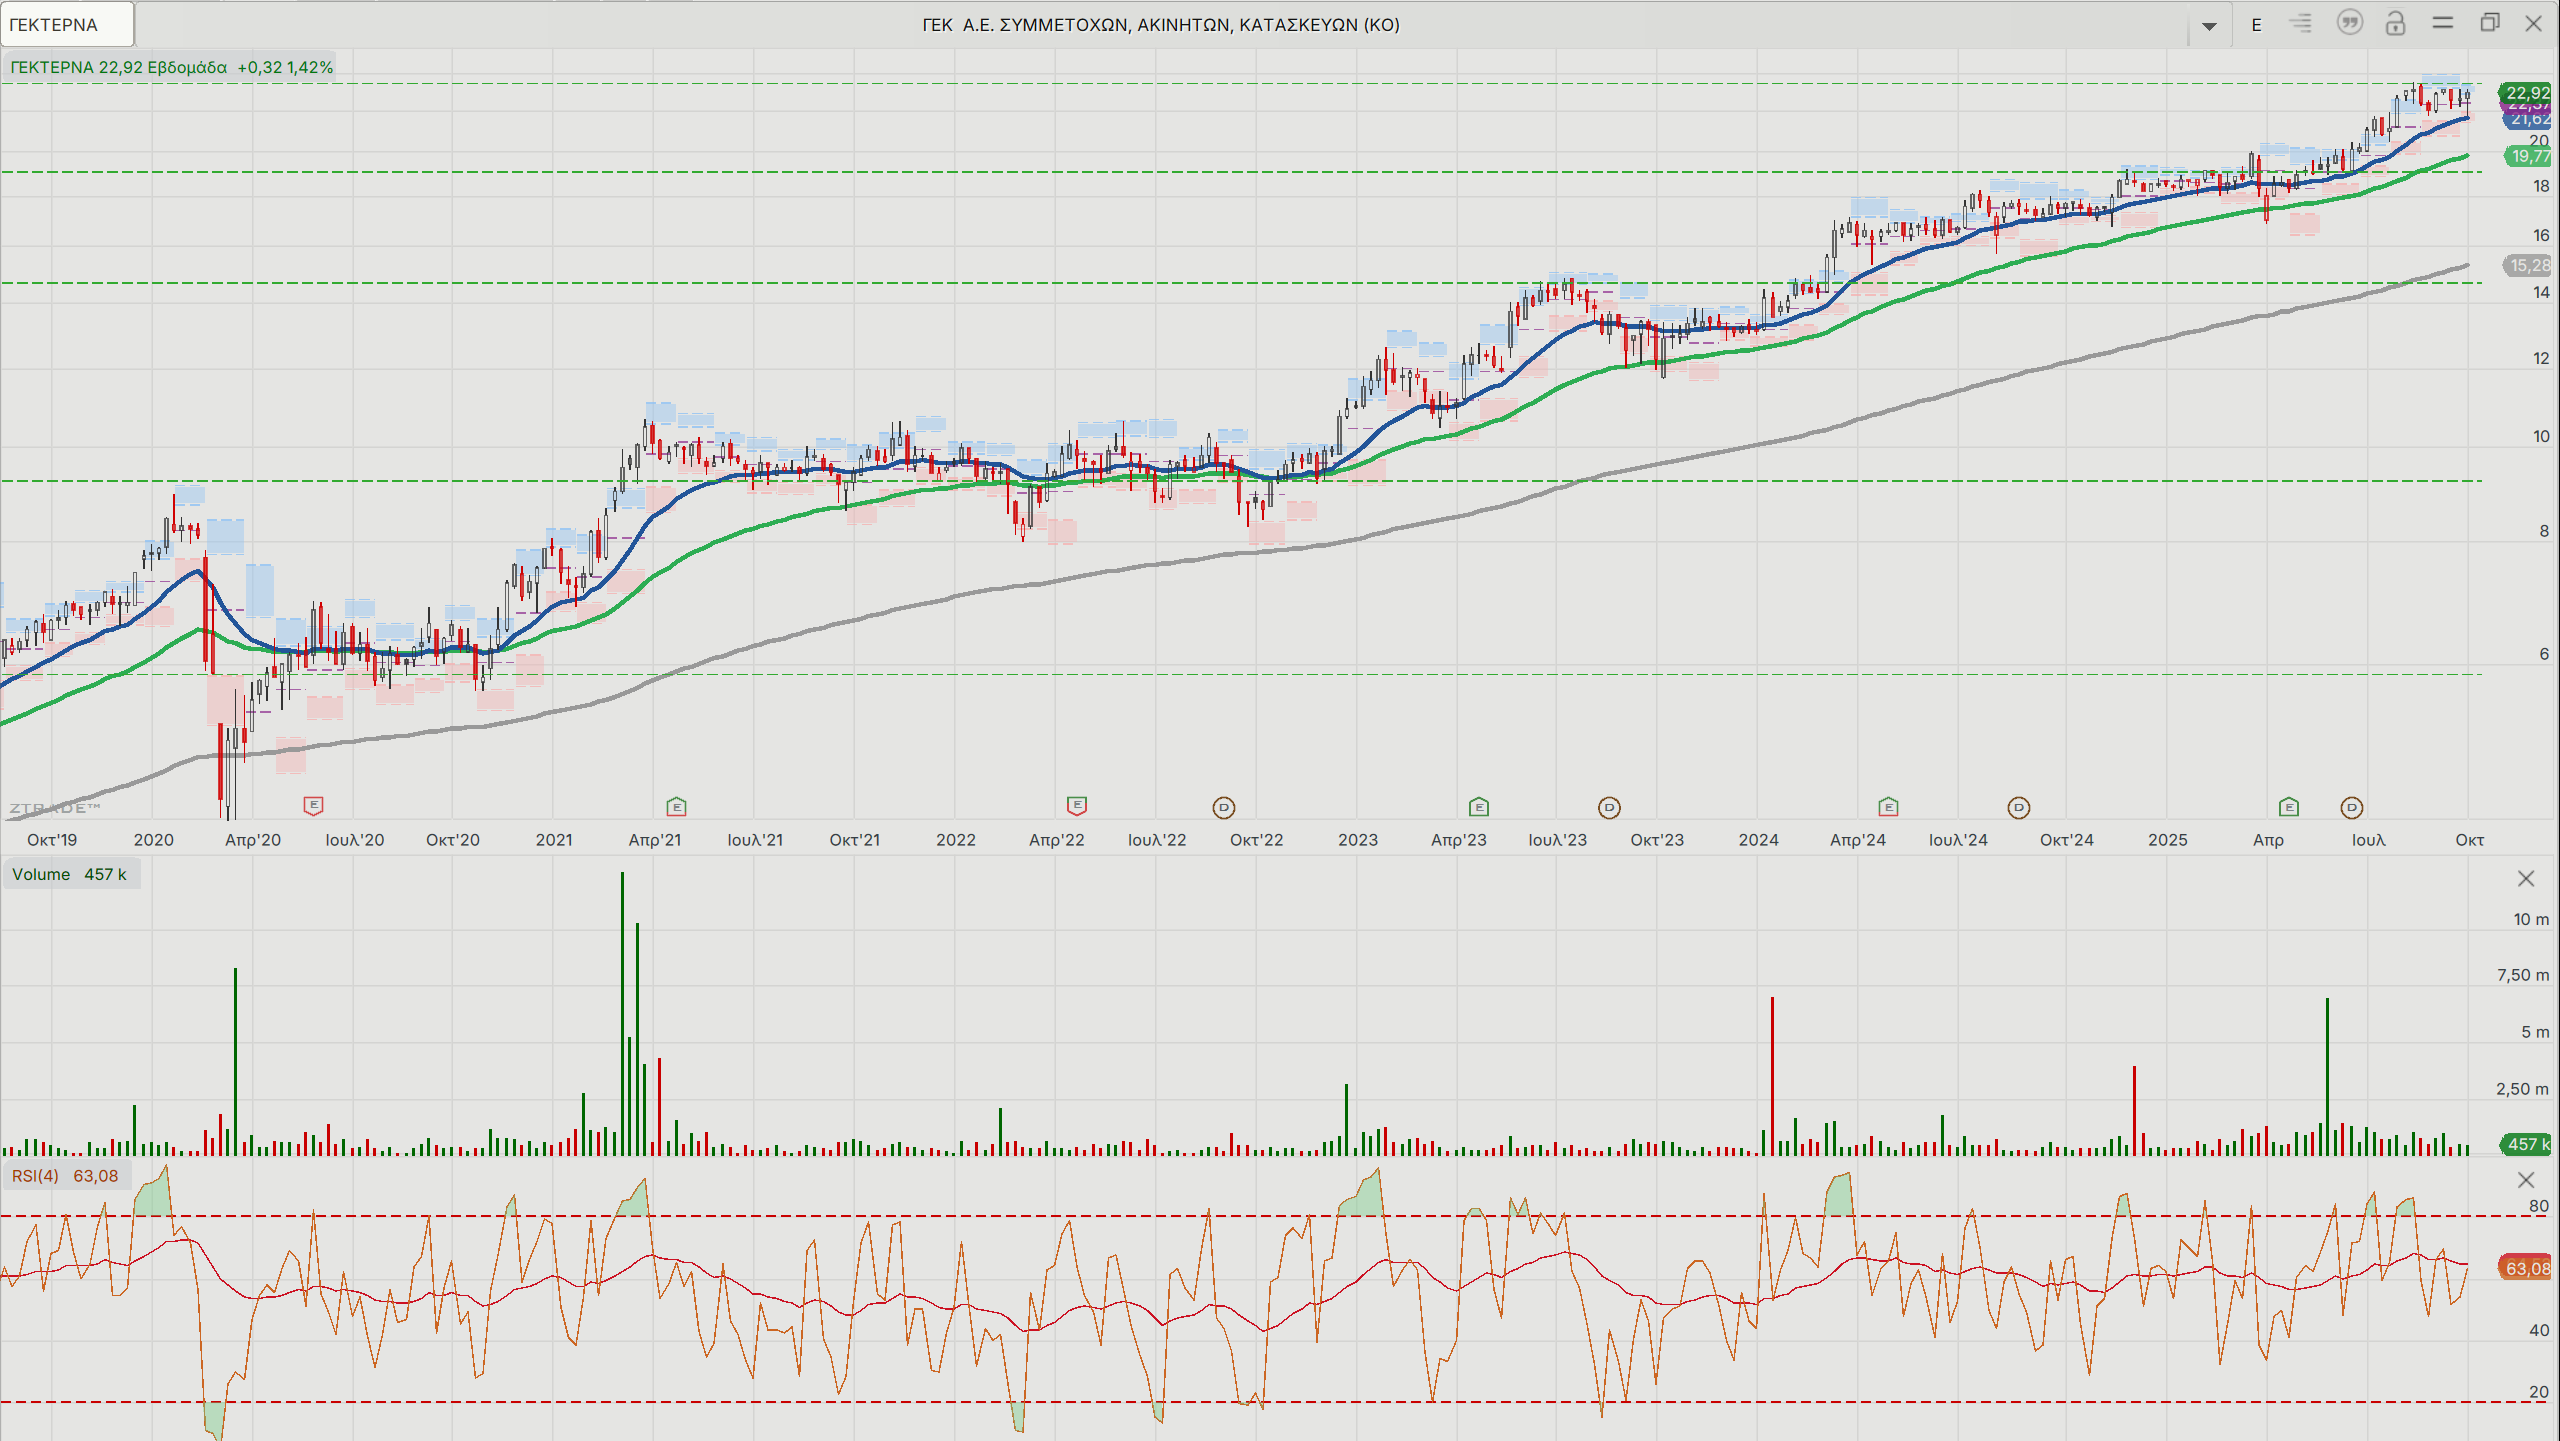Click the gray 15,28 moving average tag

coord(2527,265)
